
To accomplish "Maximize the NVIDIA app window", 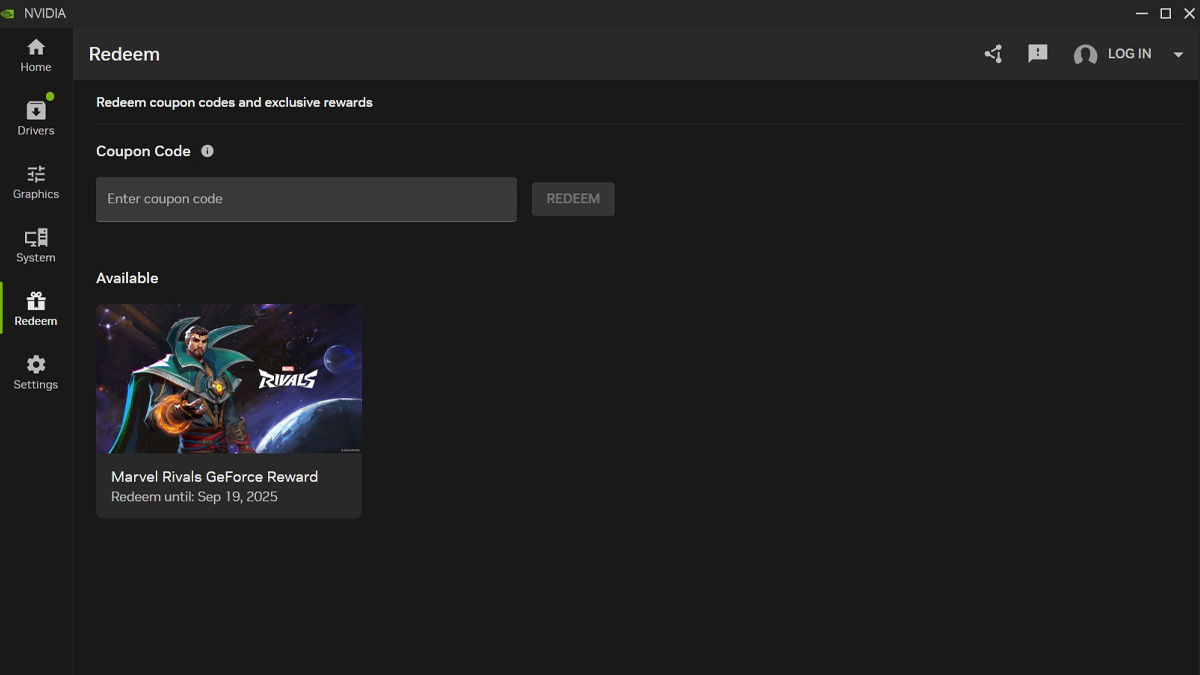I will coord(1165,13).
